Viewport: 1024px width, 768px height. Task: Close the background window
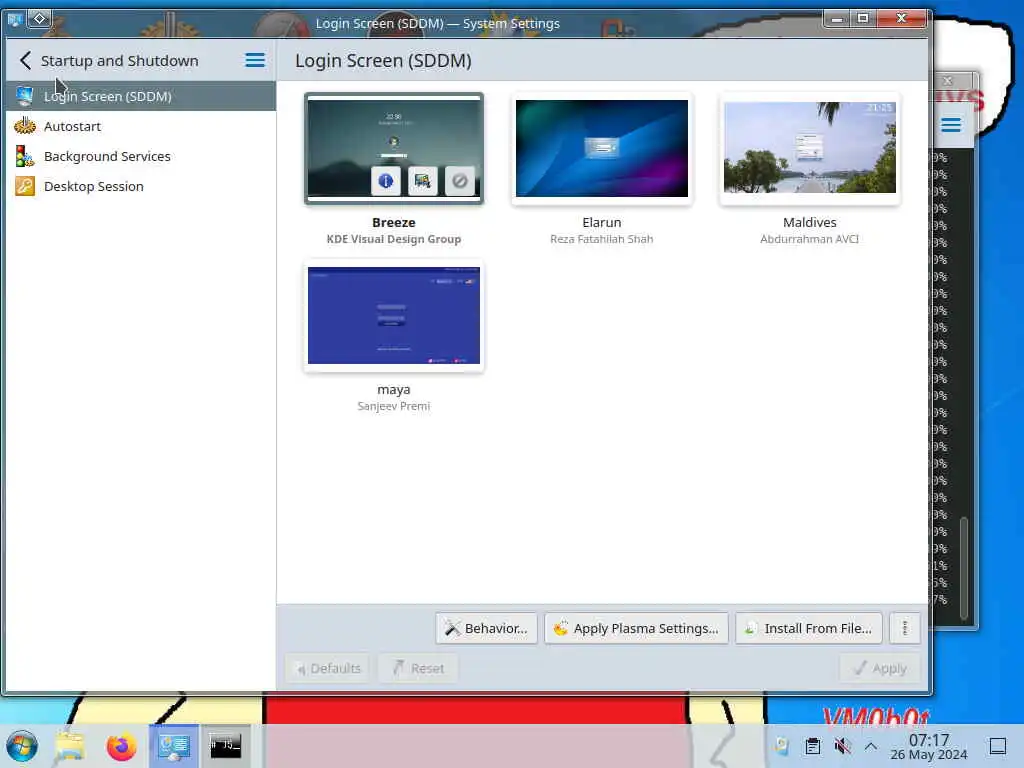(948, 81)
